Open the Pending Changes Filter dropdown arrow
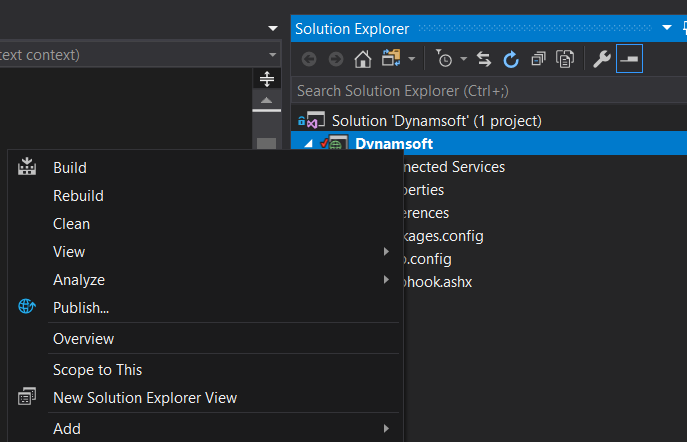 click(463, 60)
